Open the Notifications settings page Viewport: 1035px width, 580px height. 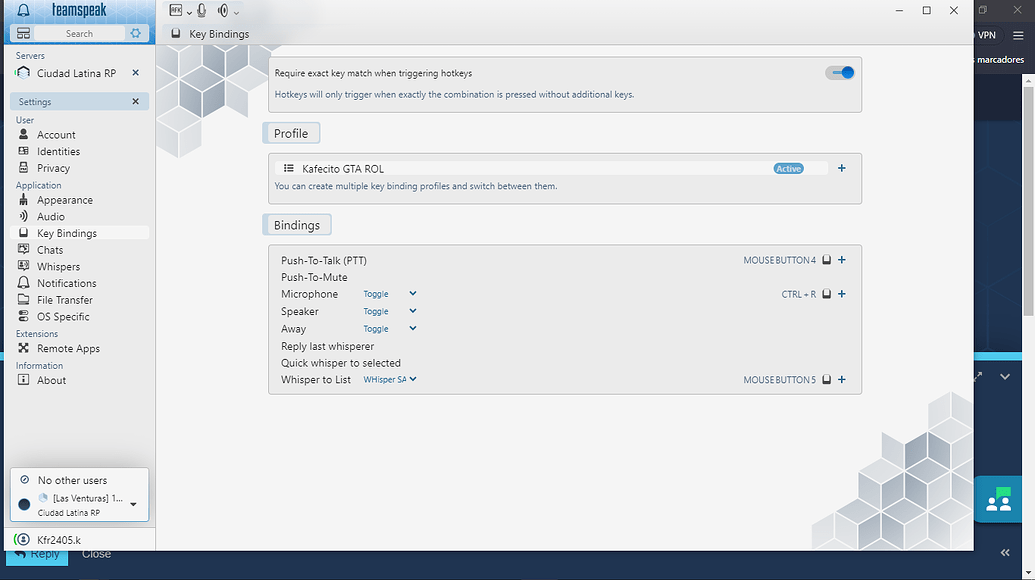point(66,283)
